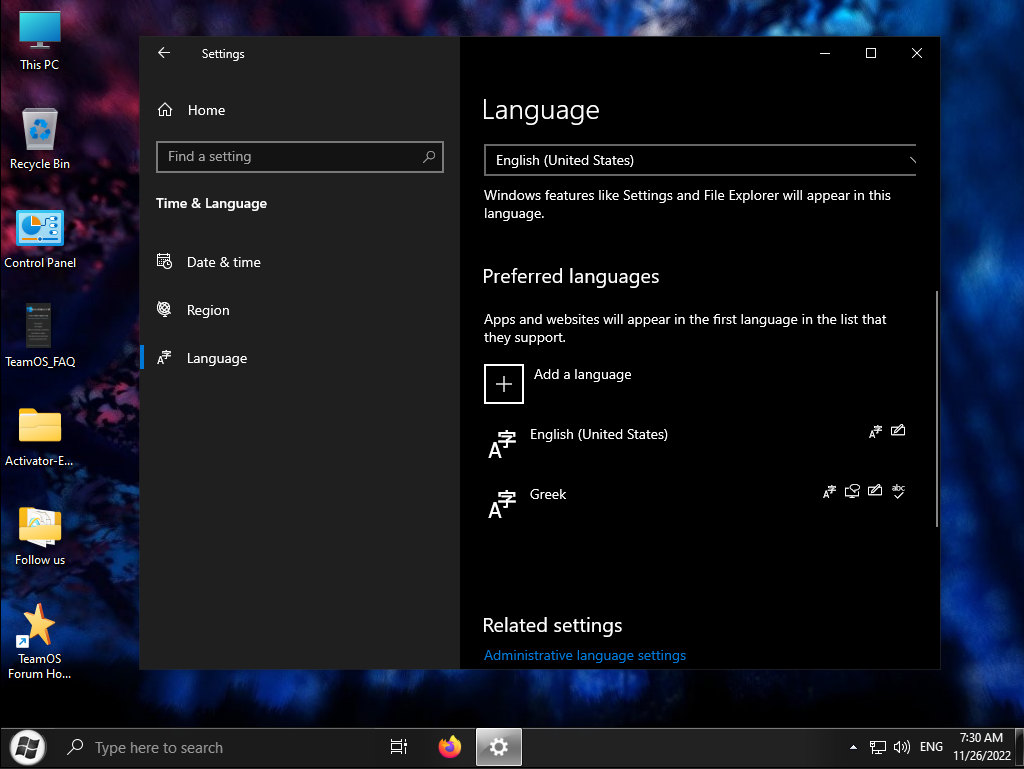Open Firefox from the taskbar
The image size is (1024, 769).
pos(450,746)
